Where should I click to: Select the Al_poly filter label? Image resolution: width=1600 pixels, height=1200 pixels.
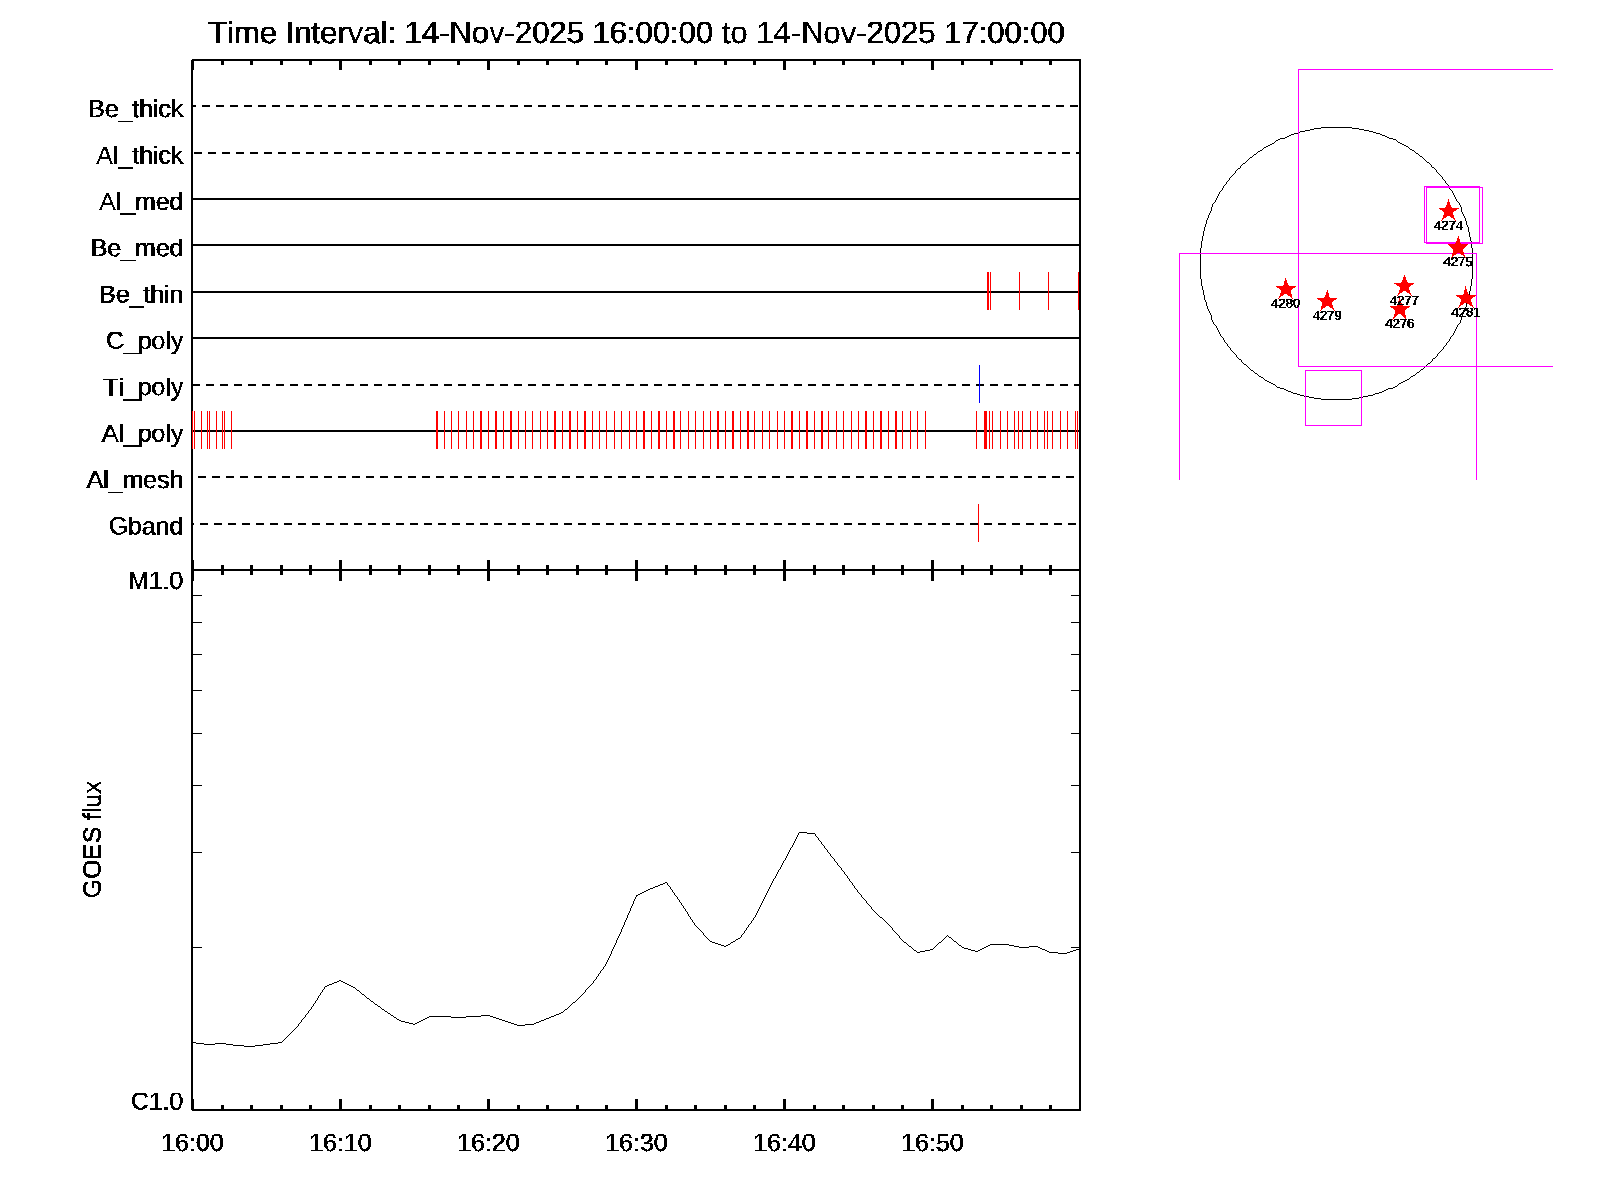tap(142, 434)
